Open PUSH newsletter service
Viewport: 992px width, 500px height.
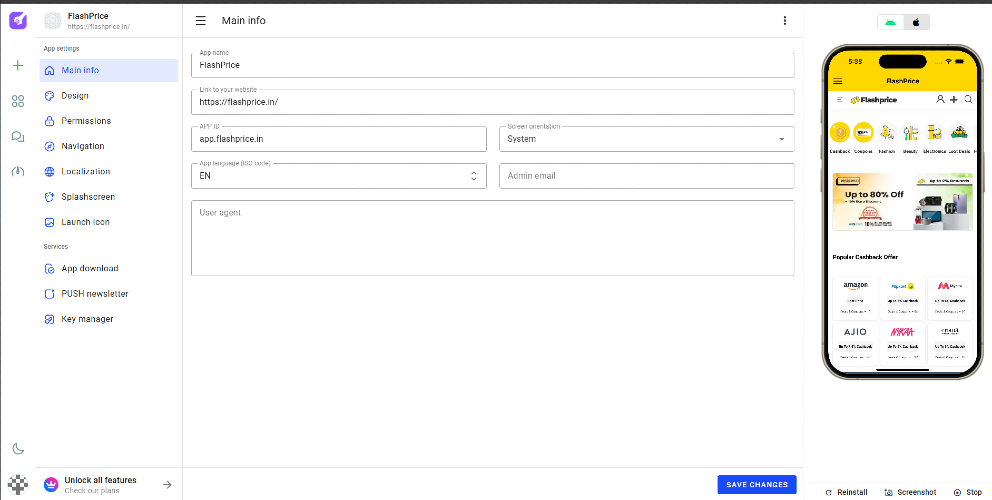[109, 294]
